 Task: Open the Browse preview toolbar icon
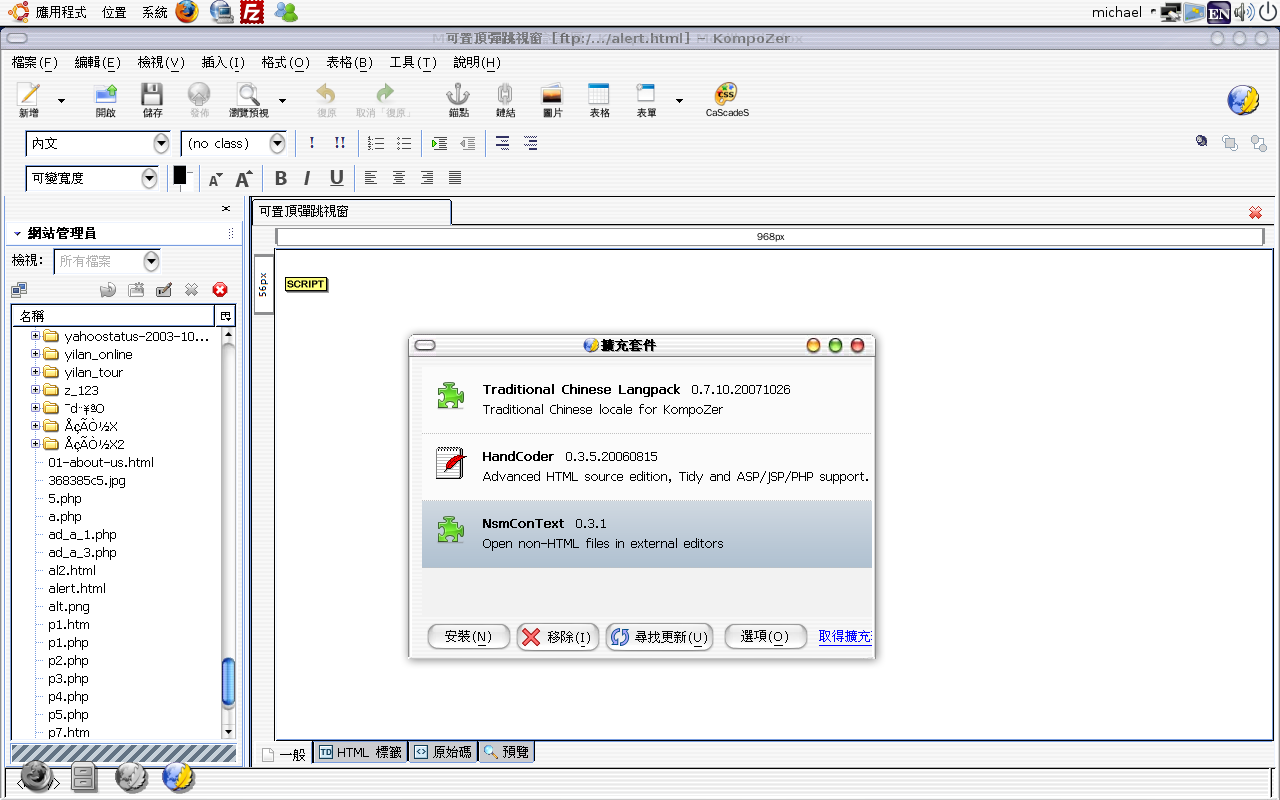248,97
